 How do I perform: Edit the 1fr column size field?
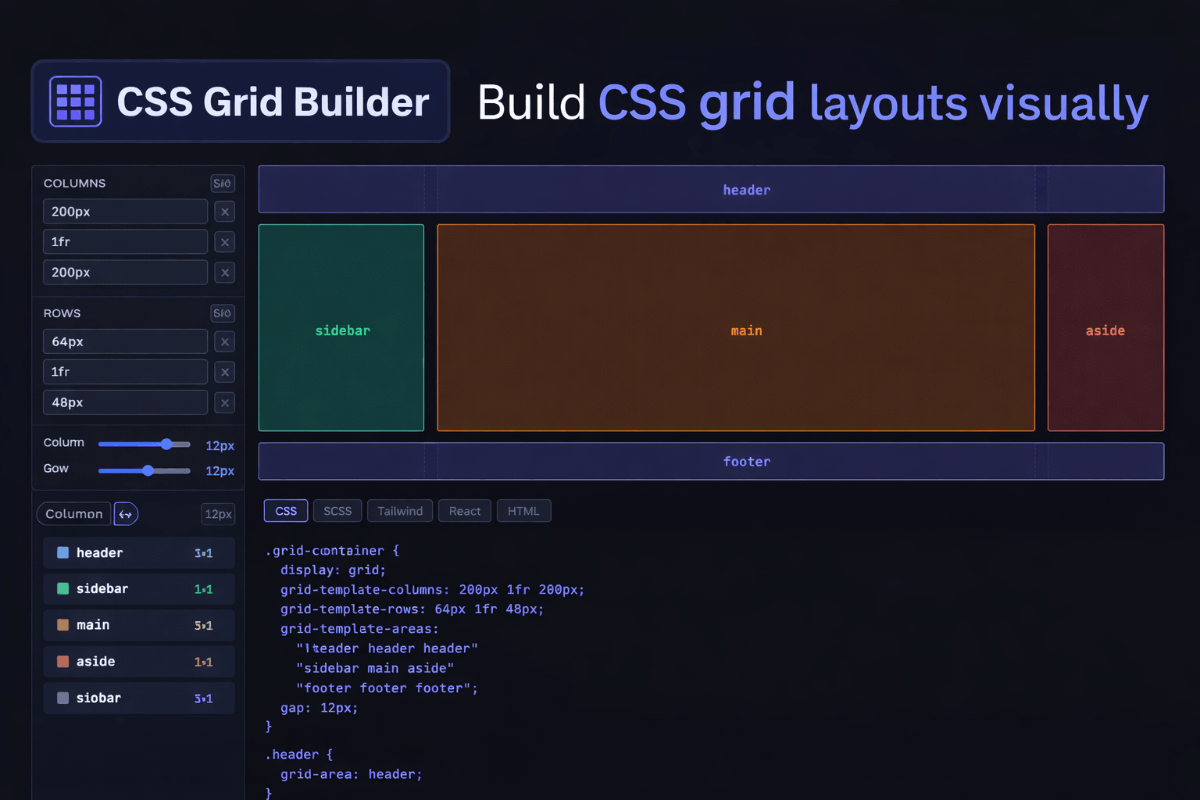tap(126, 242)
